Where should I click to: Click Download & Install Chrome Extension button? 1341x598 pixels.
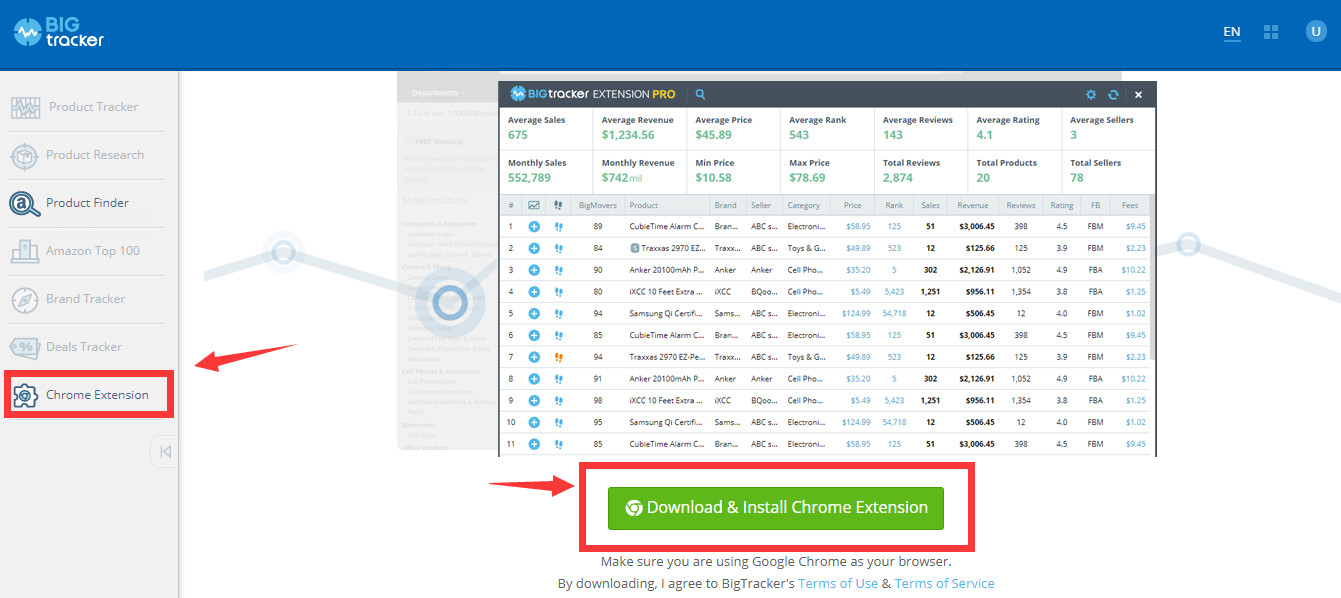tap(775, 508)
